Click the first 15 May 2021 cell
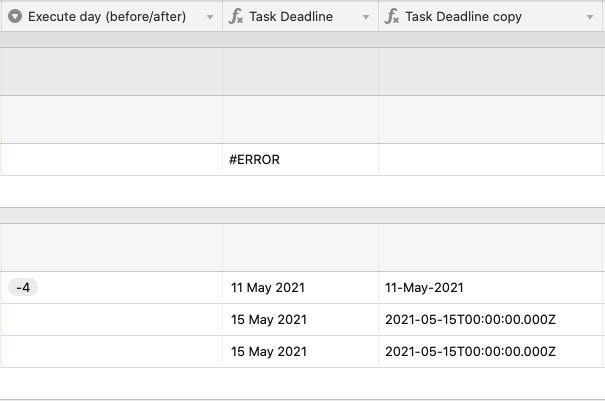 coord(300,320)
